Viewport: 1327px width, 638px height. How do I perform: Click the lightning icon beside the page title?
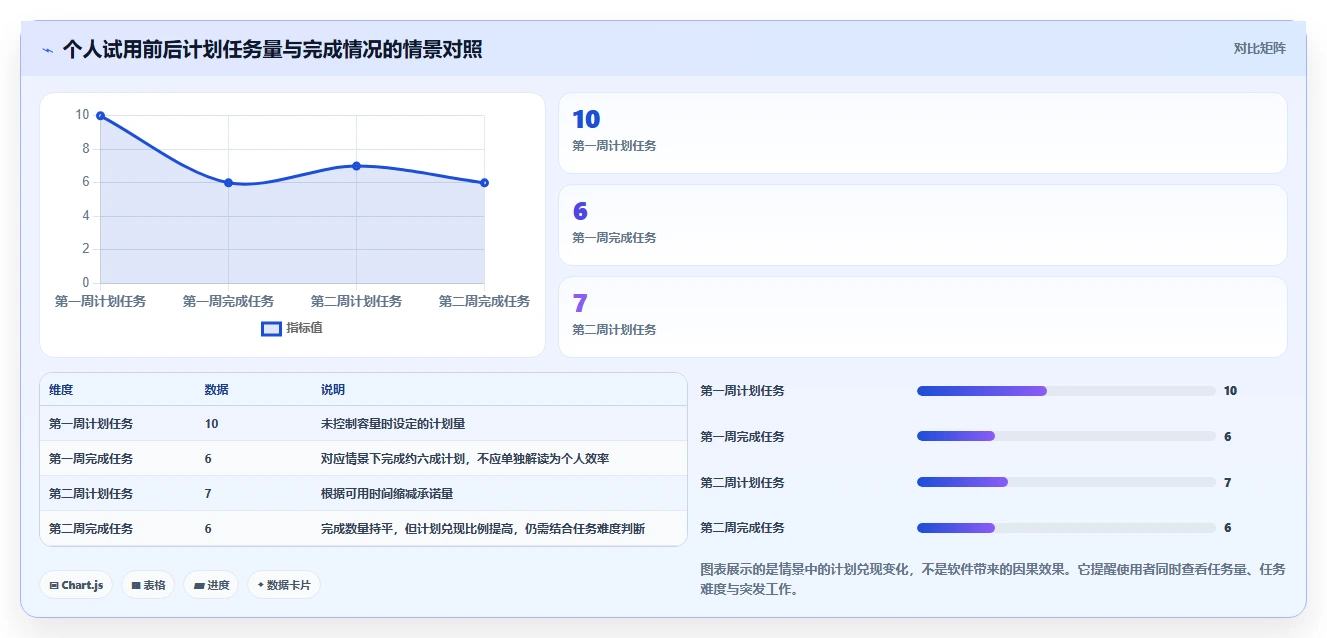48,49
